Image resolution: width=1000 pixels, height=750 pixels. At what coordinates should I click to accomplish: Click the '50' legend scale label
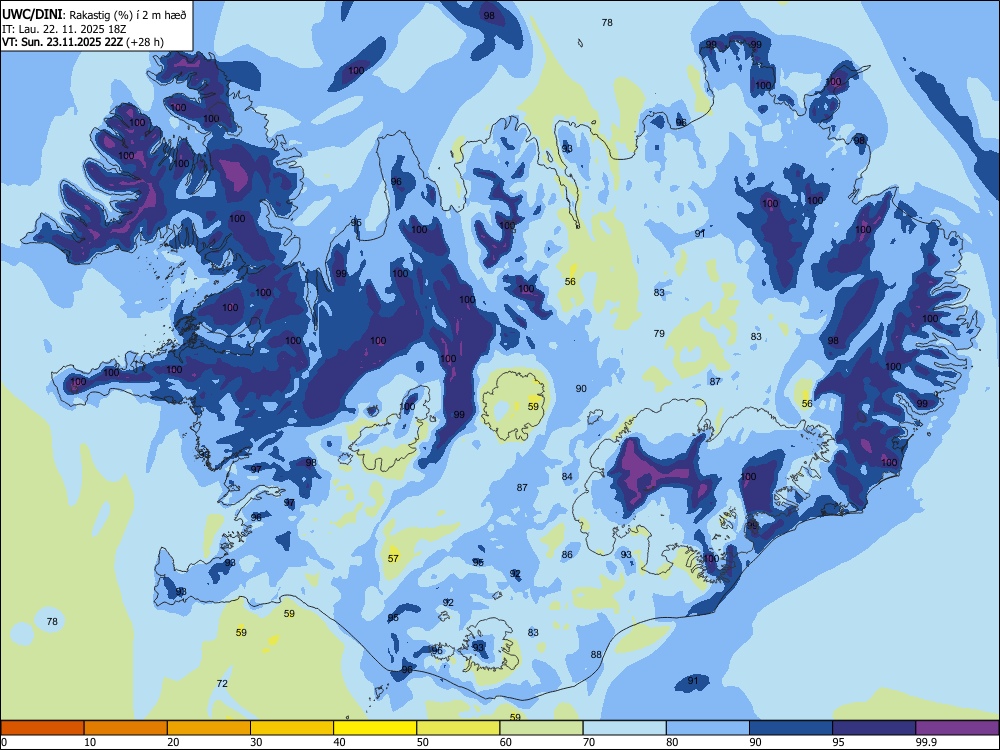coord(422,742)
